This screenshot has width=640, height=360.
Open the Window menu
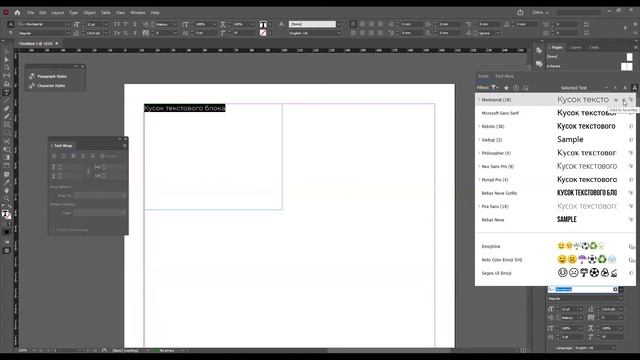coord(138,13)
